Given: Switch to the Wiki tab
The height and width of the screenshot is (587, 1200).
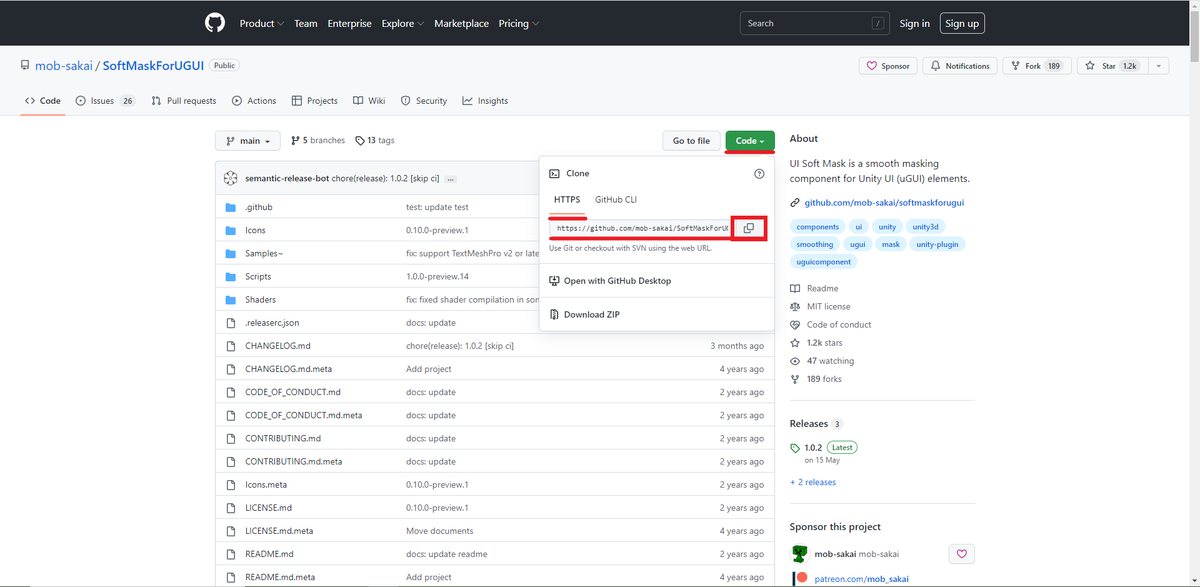Looking at the screenshot, I should [369, 101].
